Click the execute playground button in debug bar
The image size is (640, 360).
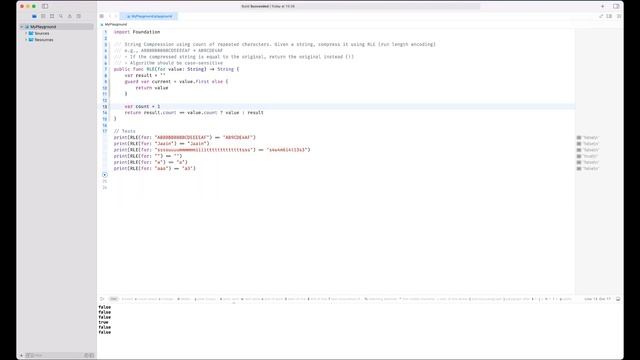[x=102, y=299]
